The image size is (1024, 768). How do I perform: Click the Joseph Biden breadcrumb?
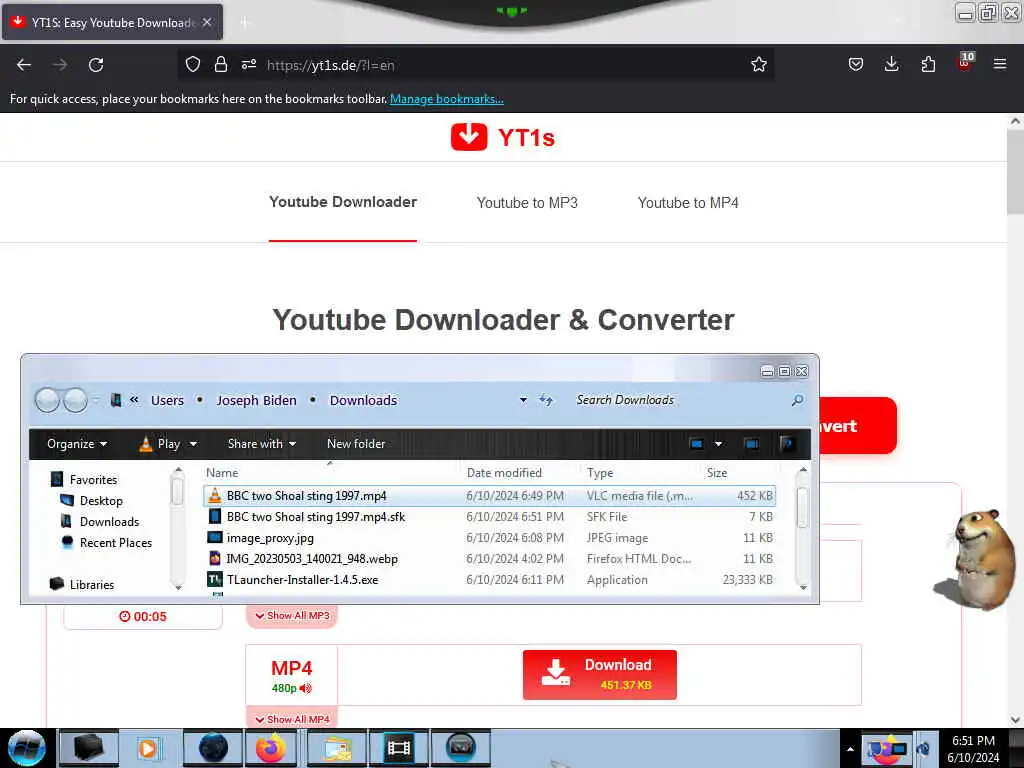(x=257, y=400)
